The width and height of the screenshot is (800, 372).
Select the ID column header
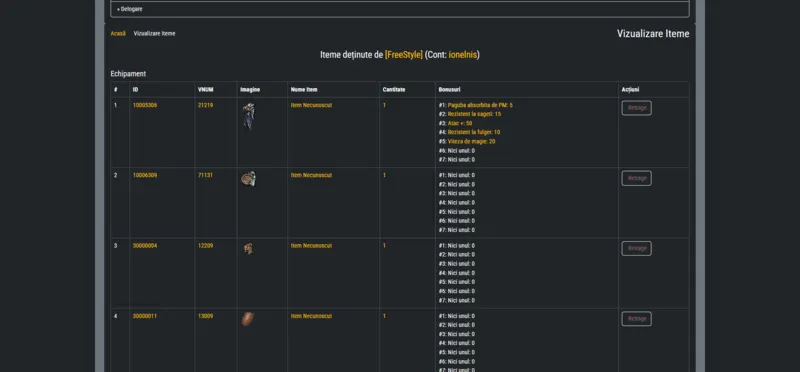pyautogui.click(x=135, y=90)
